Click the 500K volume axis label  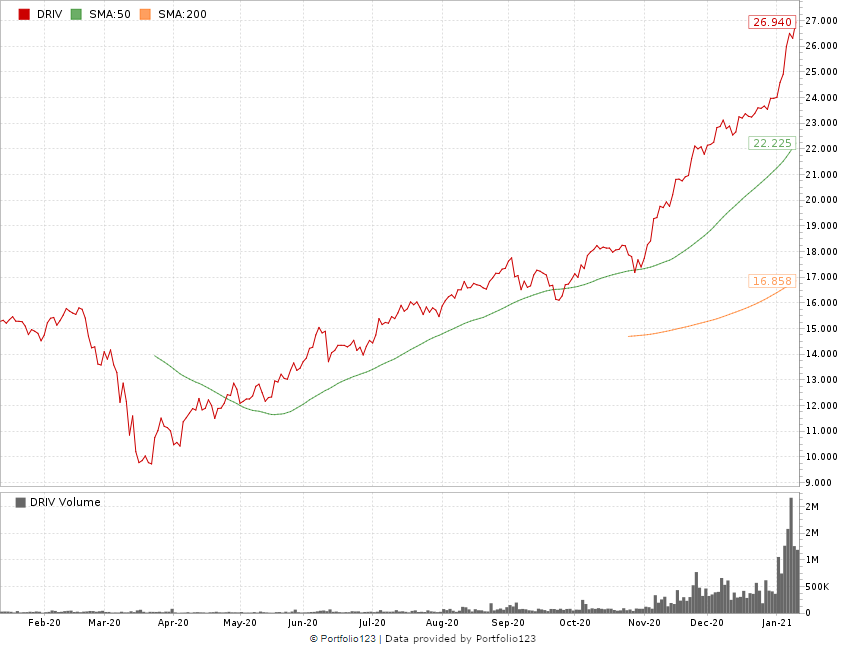click(x=818, y=586)
